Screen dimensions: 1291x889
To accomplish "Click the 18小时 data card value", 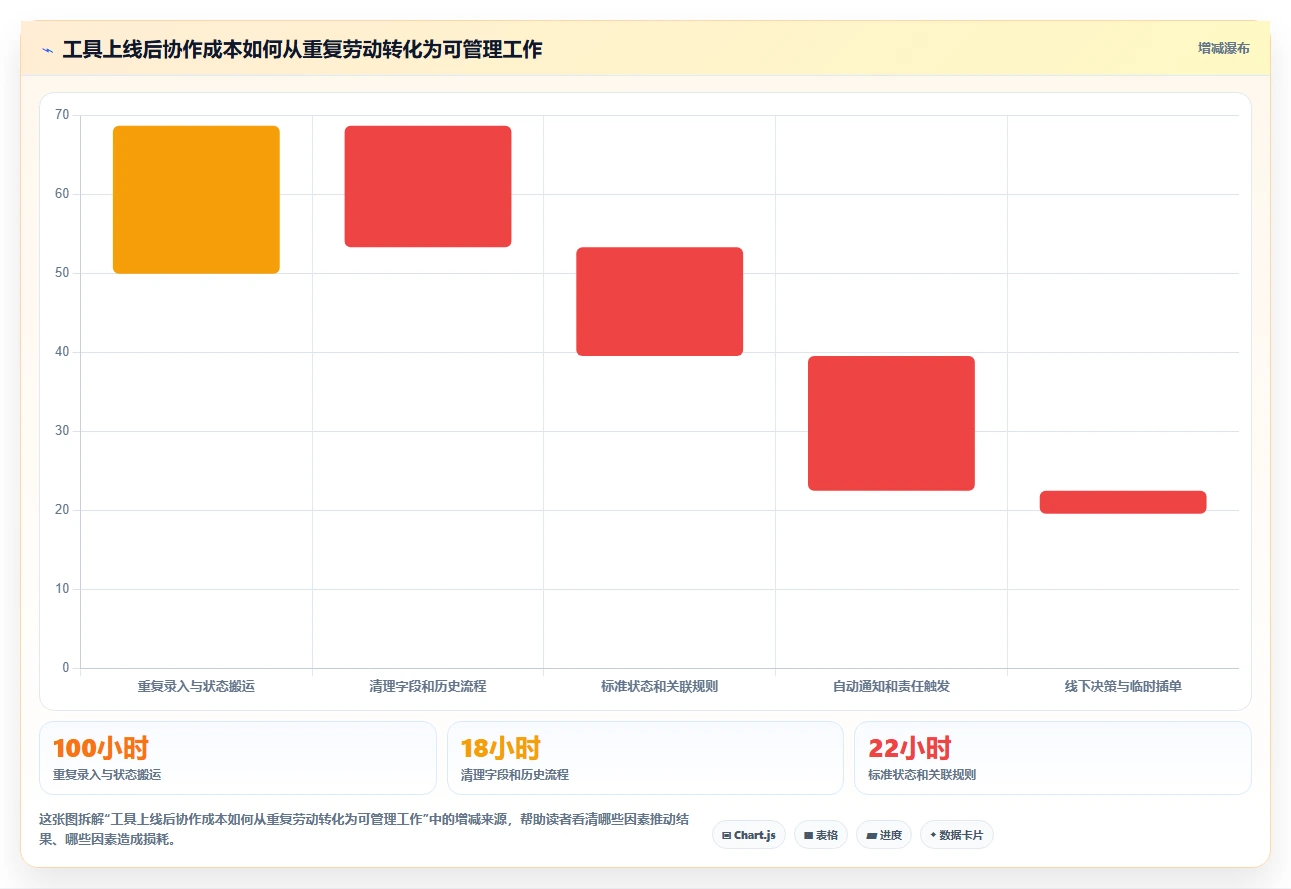I will [500, 748].
